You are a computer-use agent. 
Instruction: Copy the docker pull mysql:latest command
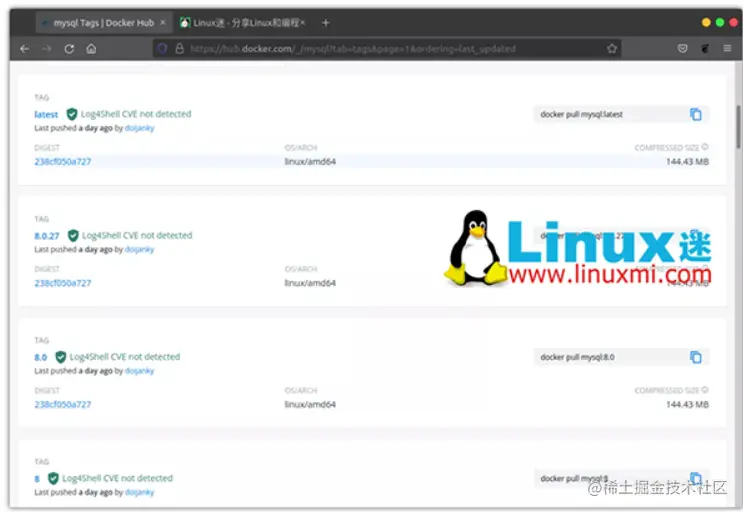click(x=695, y=114)
